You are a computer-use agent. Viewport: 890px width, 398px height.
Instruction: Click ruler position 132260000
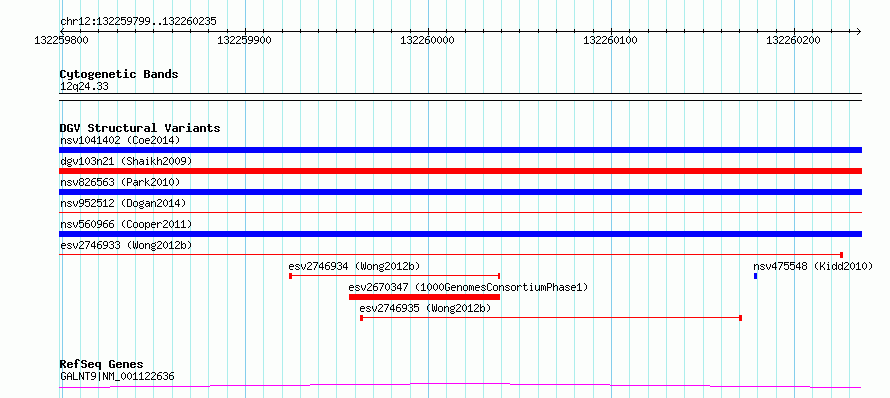[x=427, y=41]
